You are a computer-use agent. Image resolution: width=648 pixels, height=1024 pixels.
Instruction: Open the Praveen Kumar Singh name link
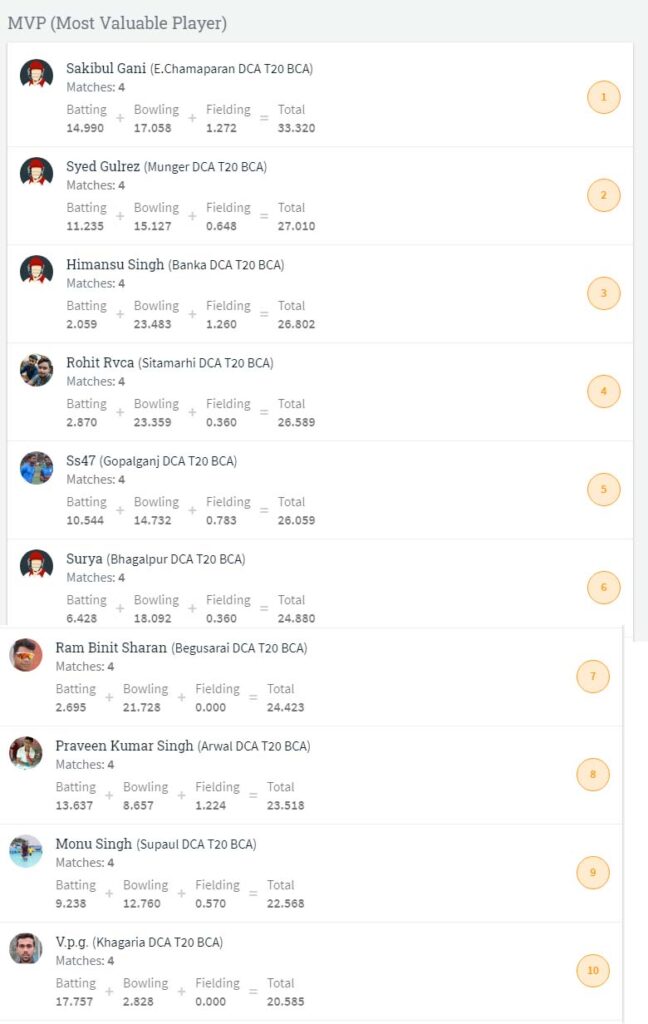tap(124, 746)
